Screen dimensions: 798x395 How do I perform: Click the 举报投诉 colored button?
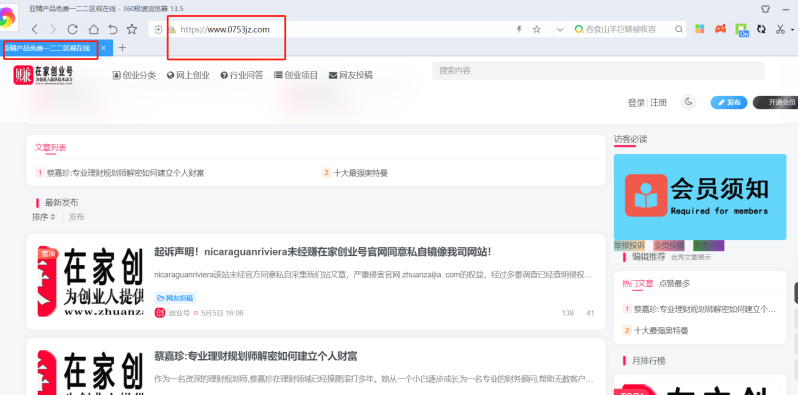[629, 245]
